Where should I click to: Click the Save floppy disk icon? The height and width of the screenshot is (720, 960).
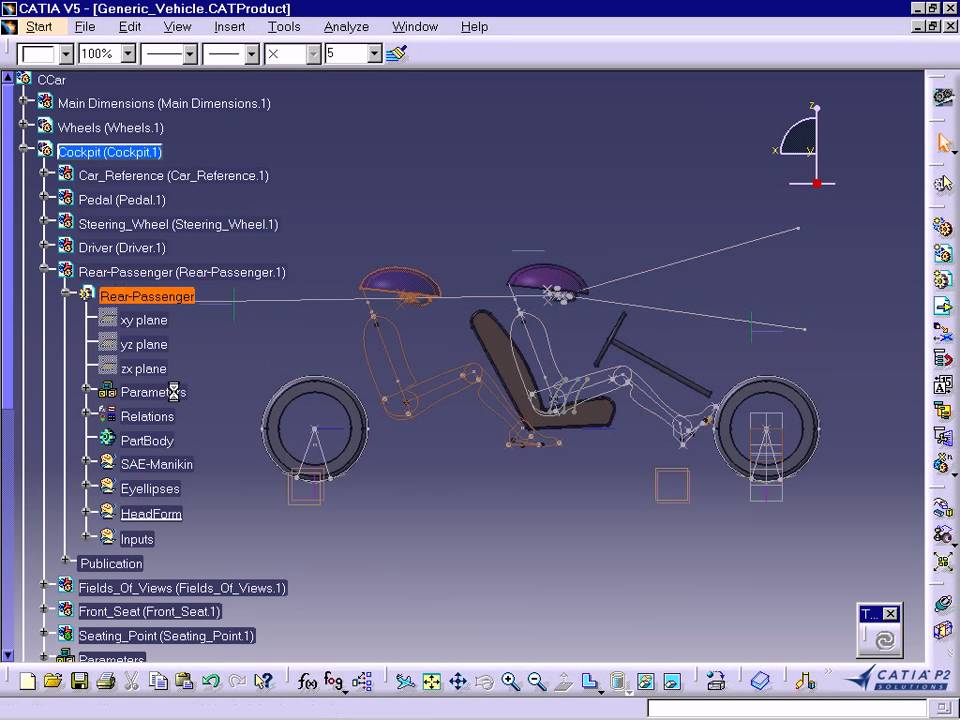pyautogui.click(x=79, y=682)
